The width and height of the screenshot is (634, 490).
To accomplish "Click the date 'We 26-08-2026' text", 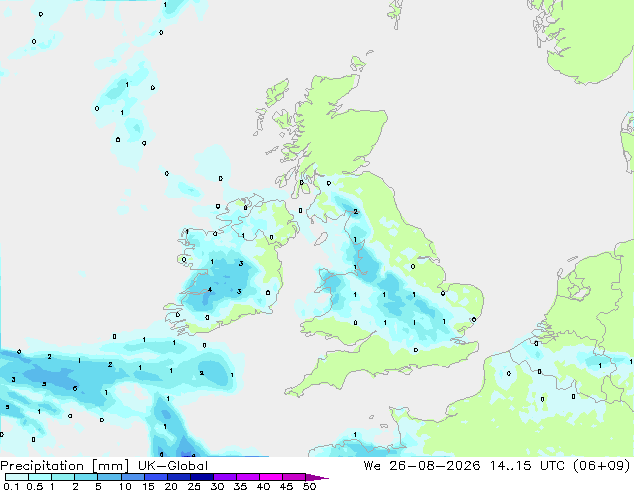I will [422, 466].
